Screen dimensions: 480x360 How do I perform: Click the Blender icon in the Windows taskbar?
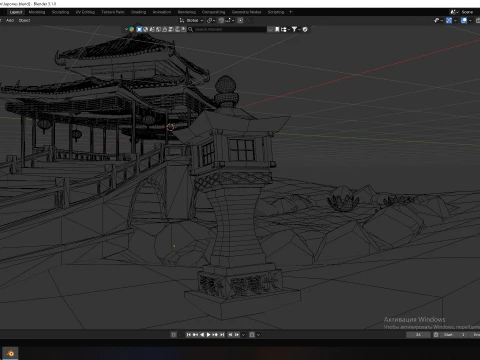tap(10, 353)
